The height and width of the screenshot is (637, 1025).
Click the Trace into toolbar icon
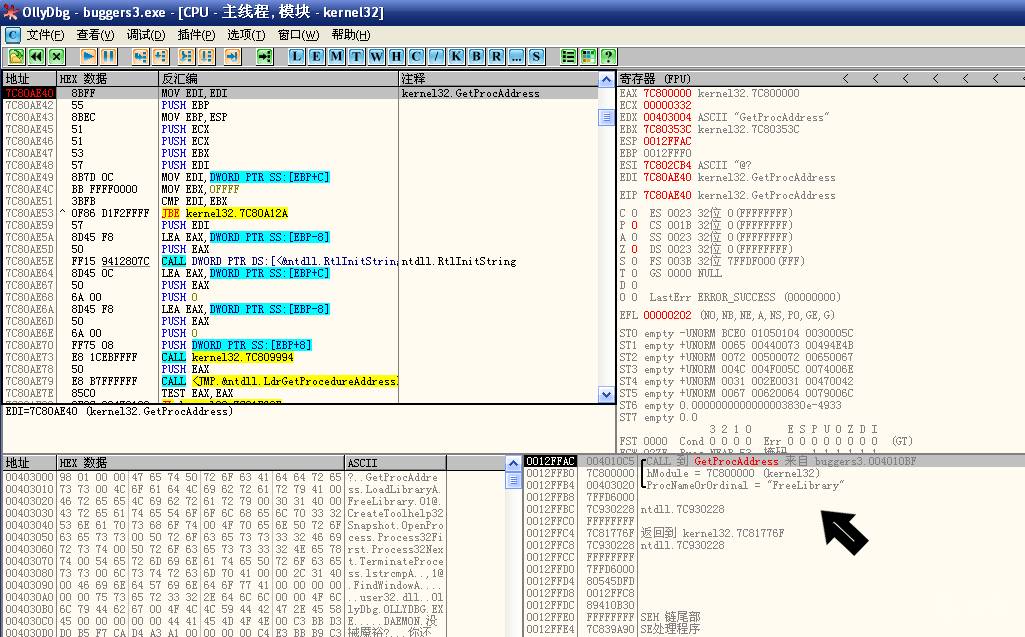pos(186,56)
